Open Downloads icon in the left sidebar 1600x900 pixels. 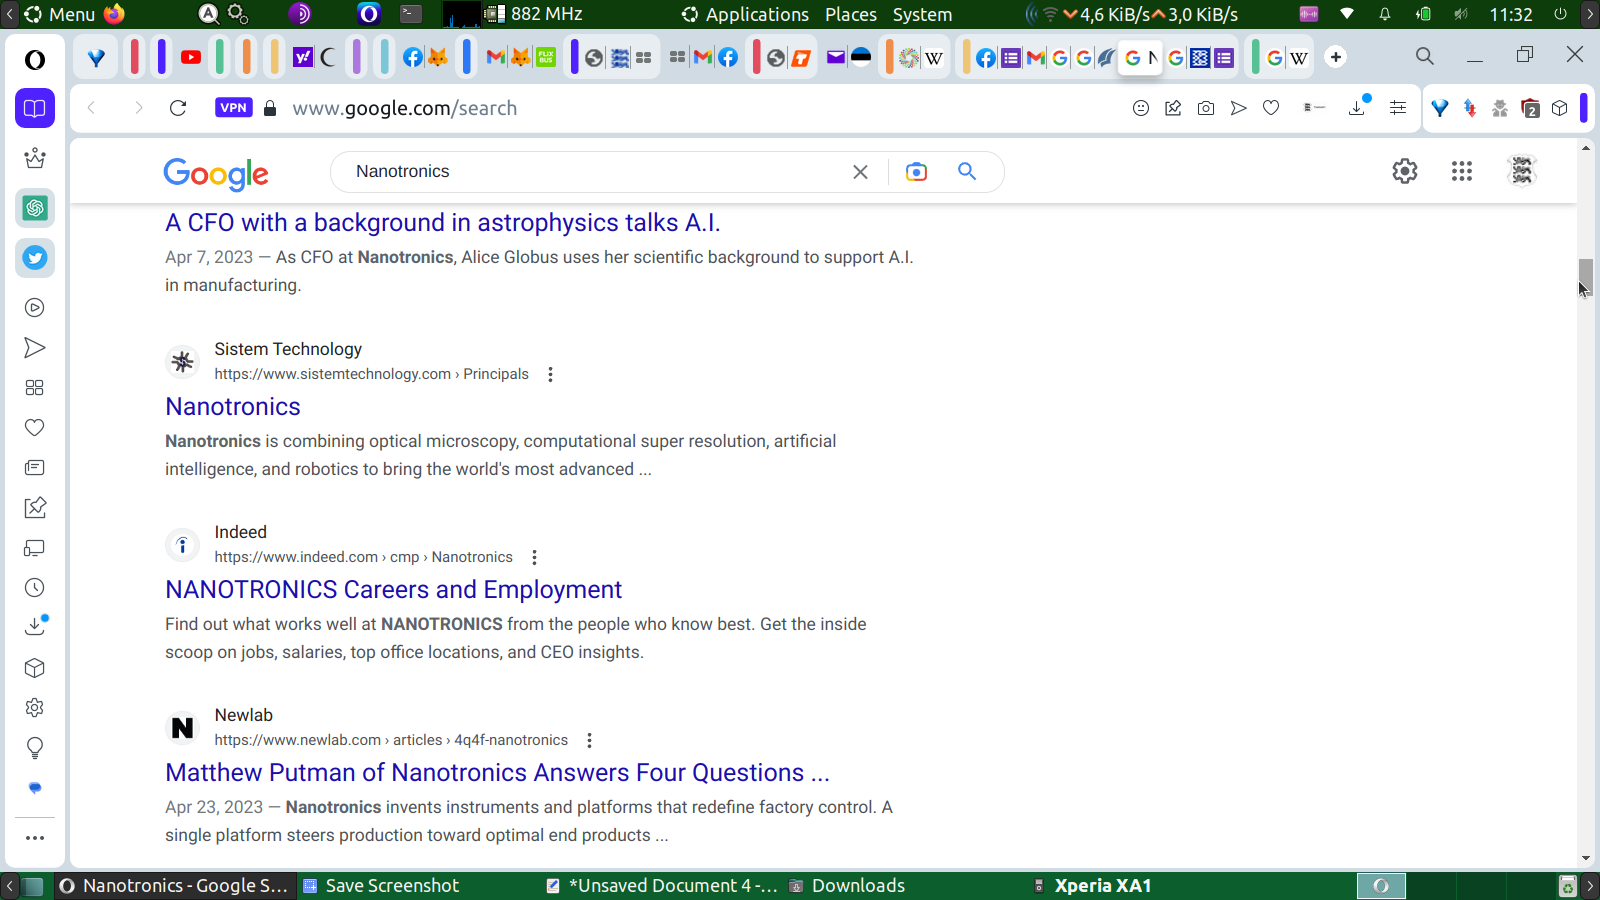35,626
